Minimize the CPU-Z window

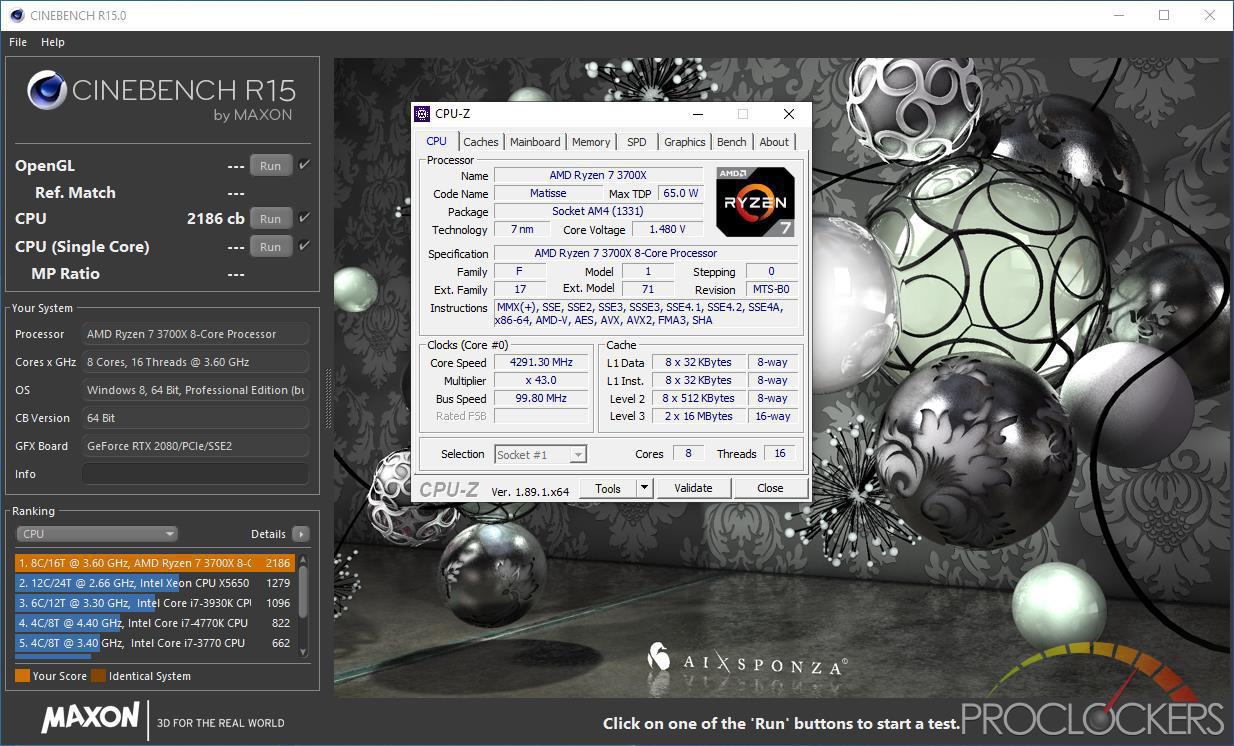click(x=698, y=114)
